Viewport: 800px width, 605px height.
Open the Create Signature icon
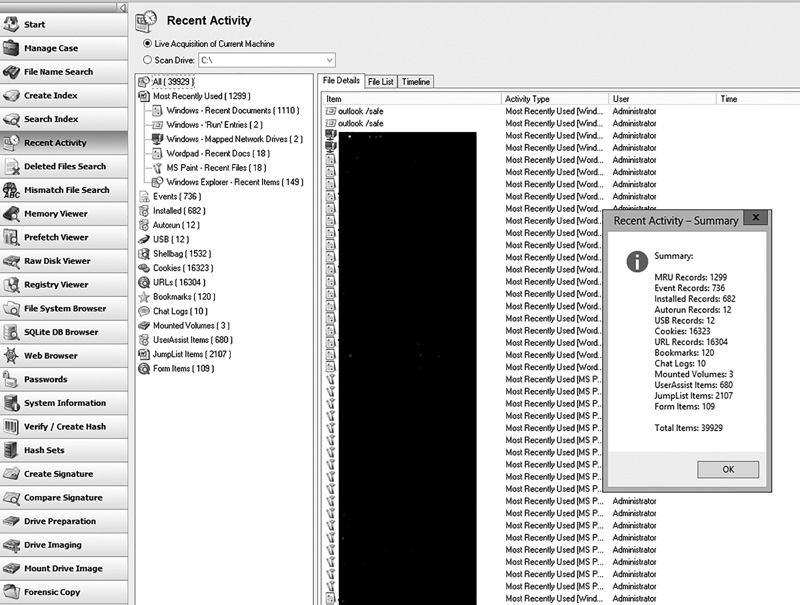(x=11, y=474)
